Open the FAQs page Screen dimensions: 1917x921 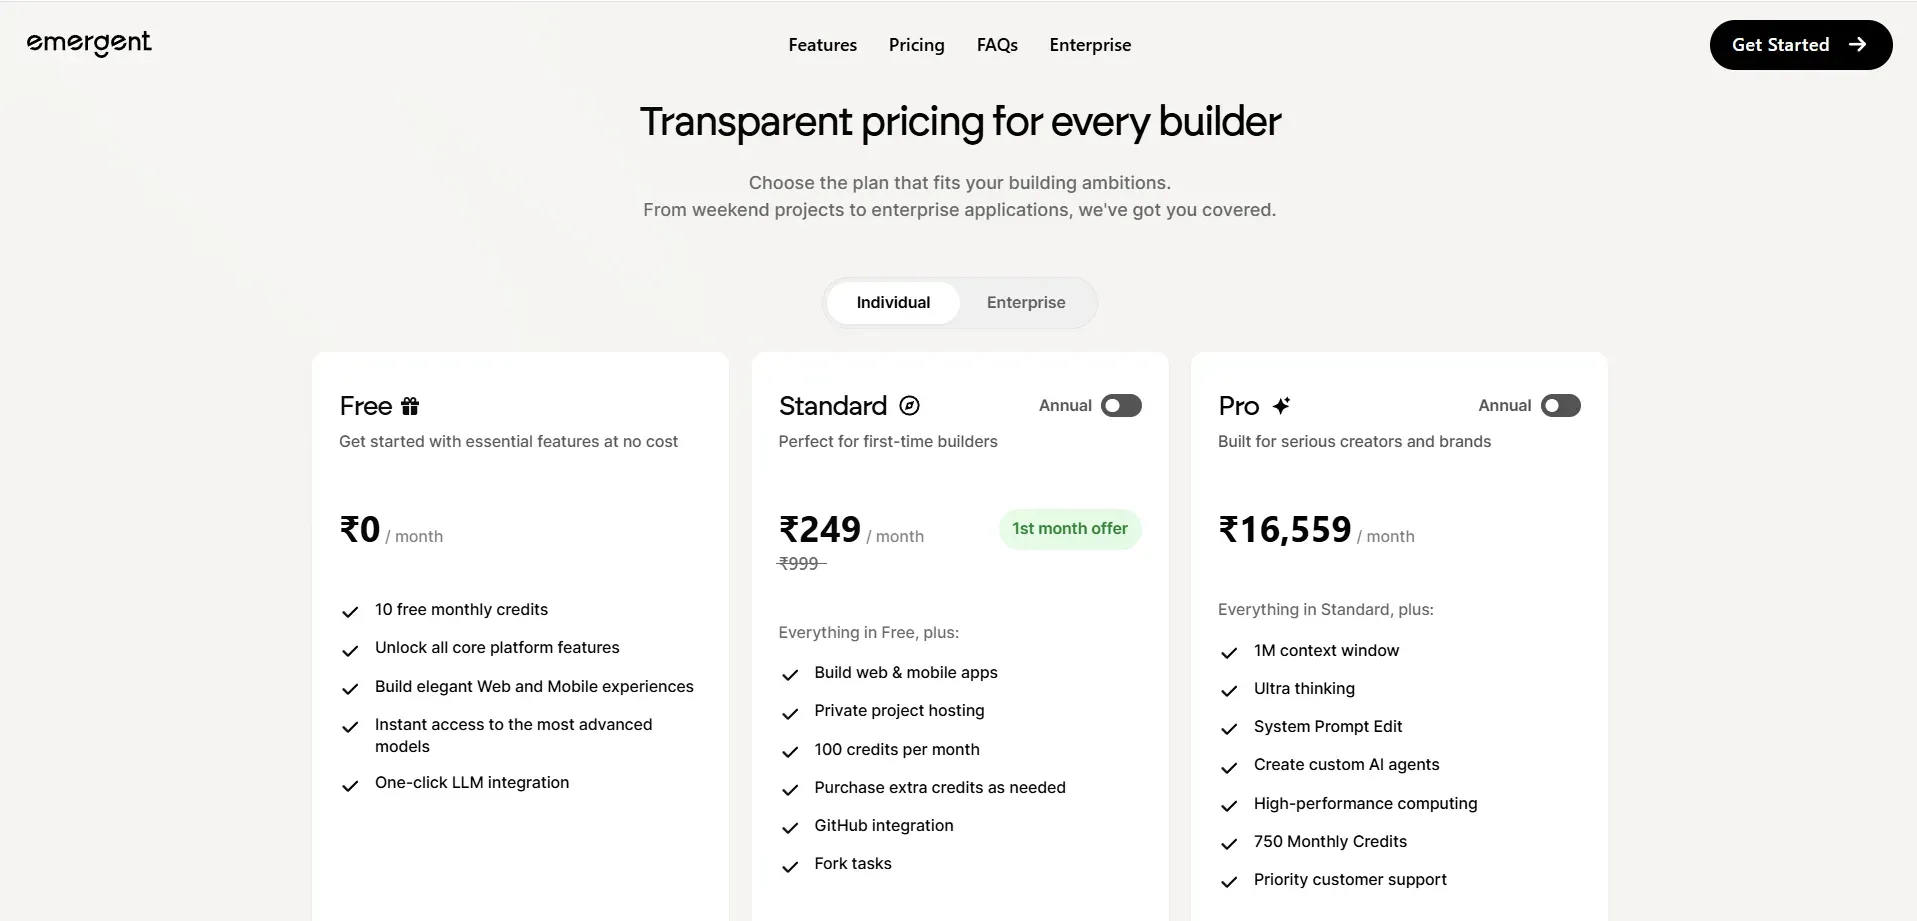click(996, 44)
